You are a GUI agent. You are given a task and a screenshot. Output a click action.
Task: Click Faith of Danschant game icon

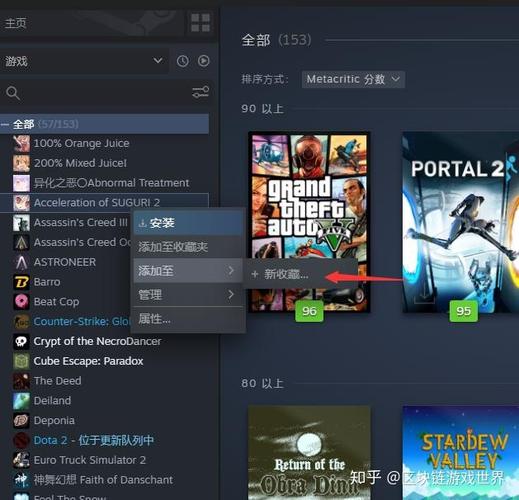21,480
